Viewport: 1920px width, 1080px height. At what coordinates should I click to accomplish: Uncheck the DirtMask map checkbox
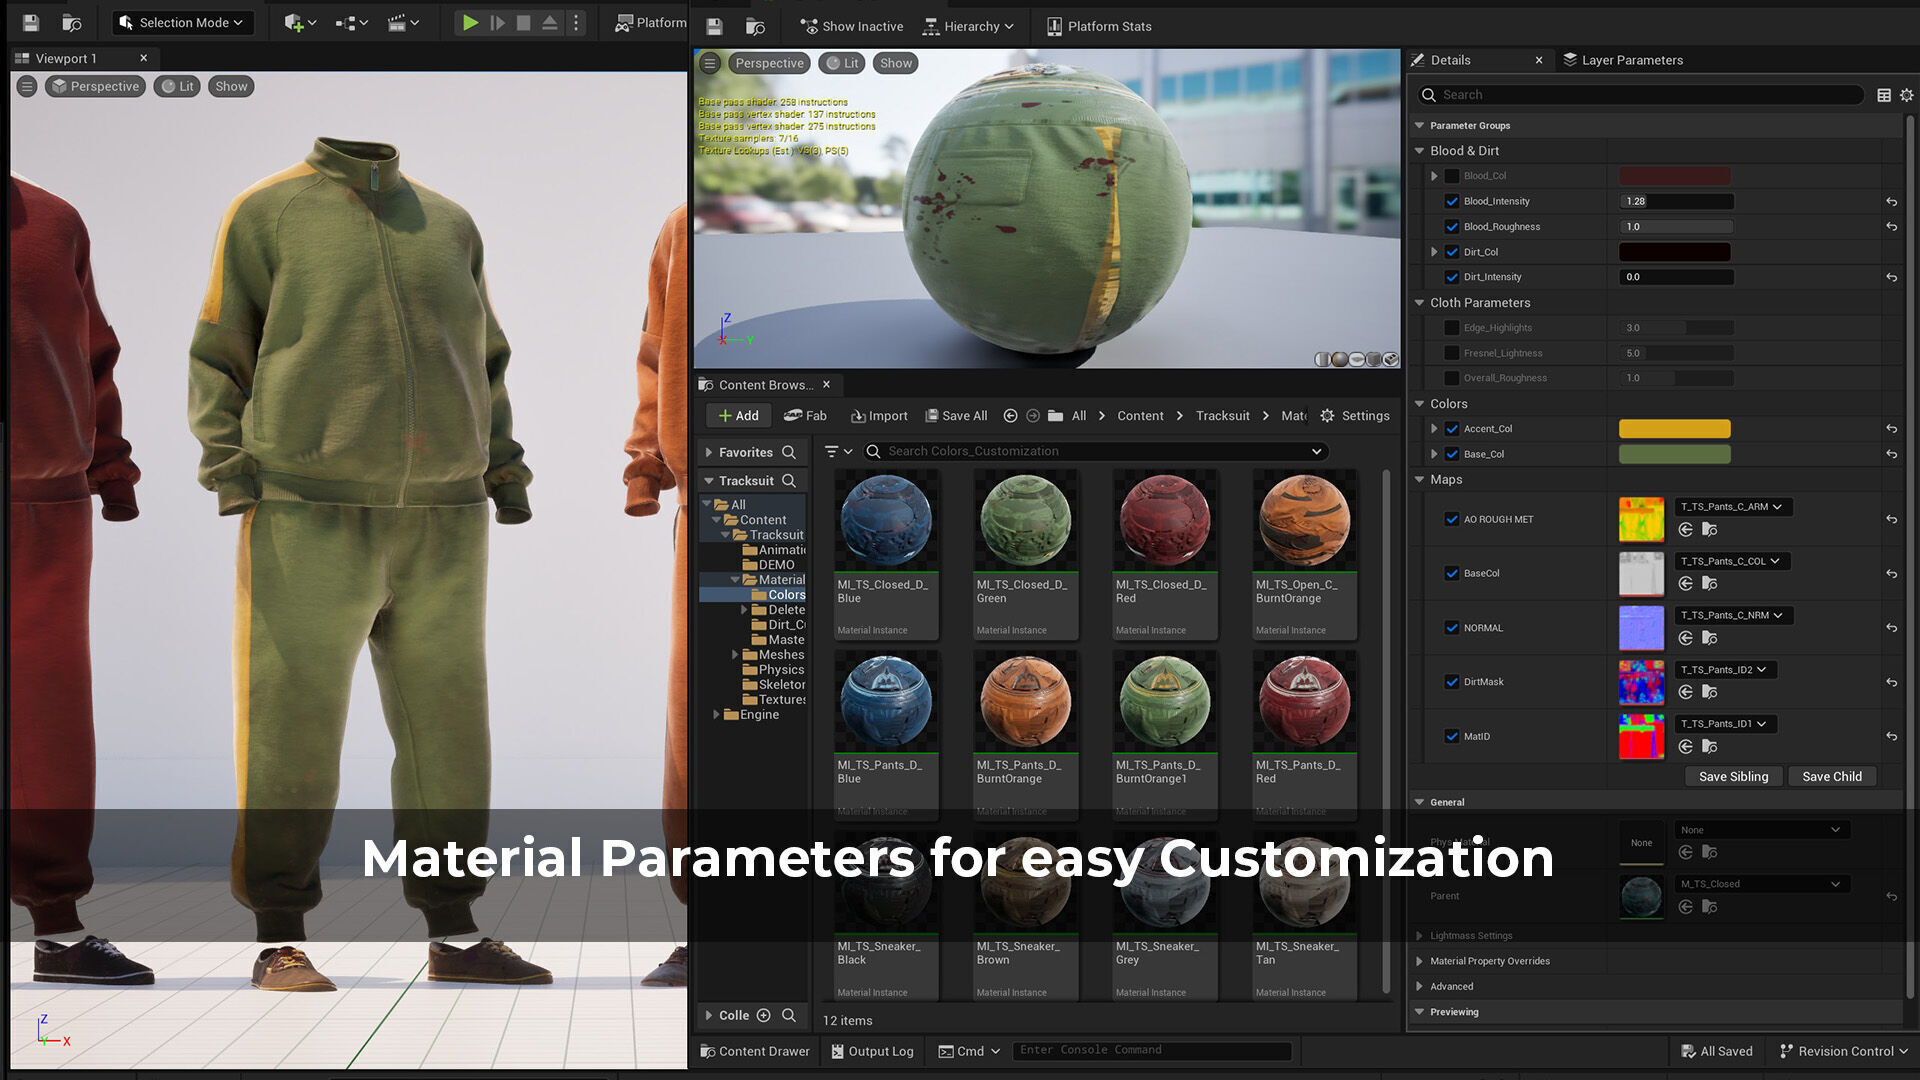[x=1452, y=682]
